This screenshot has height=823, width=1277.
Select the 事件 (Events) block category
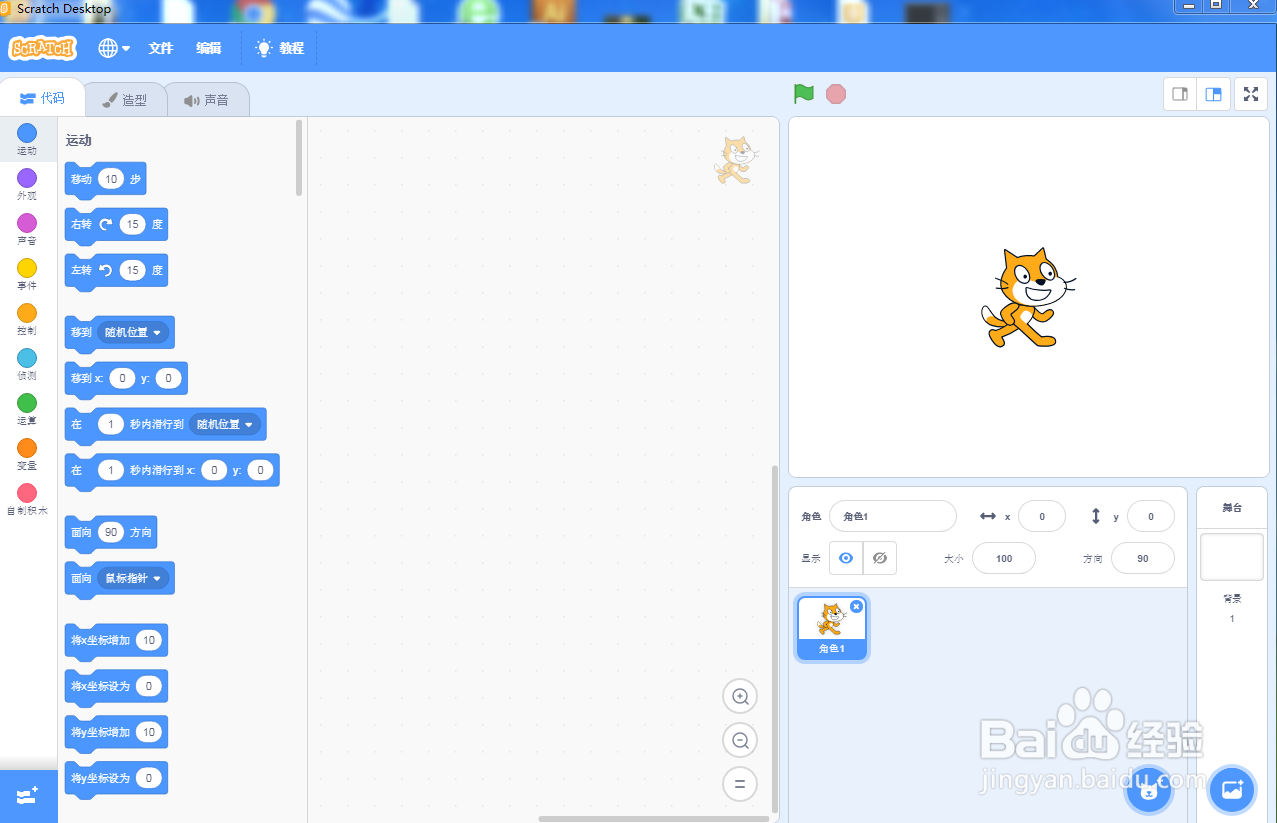tap(26, 276)
